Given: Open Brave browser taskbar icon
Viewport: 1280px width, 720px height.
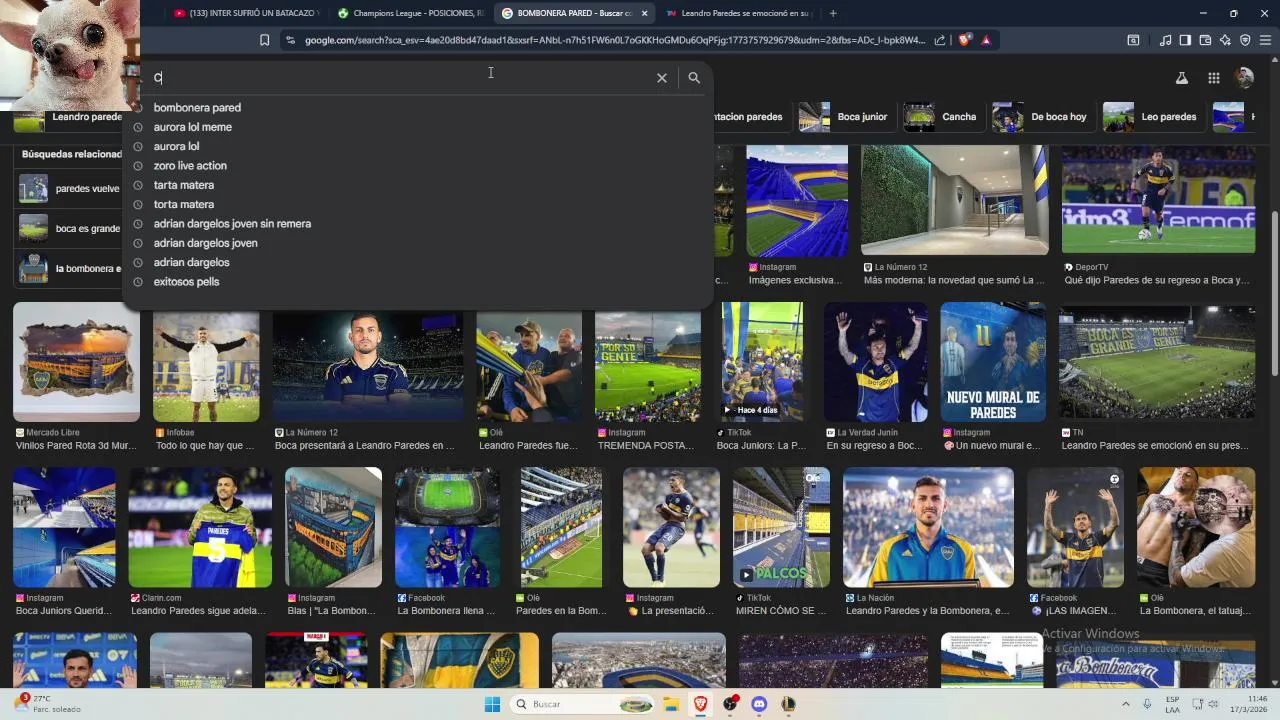Looking at the screenshot, I should point(701,704).
